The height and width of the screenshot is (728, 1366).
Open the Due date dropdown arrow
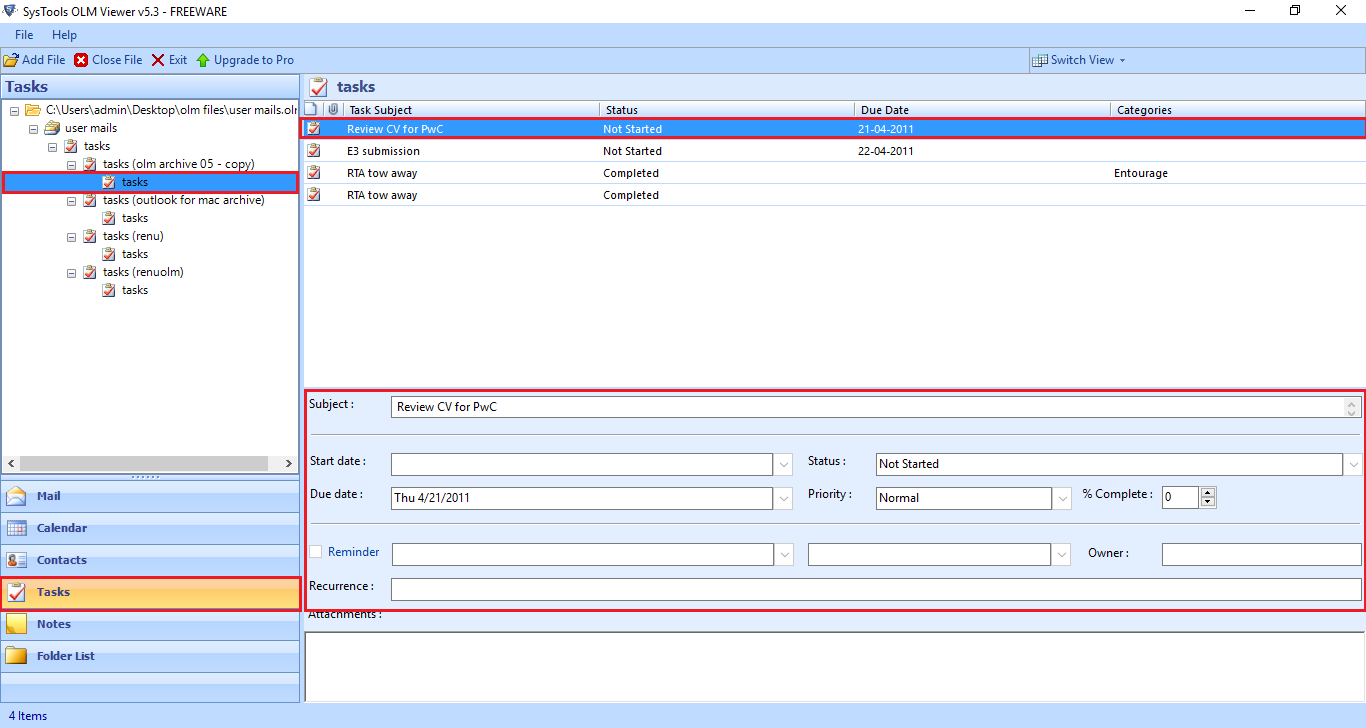click(784, 498)
